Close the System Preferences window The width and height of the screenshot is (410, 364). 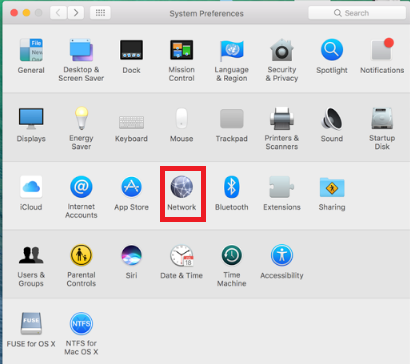tap(14, 13)
